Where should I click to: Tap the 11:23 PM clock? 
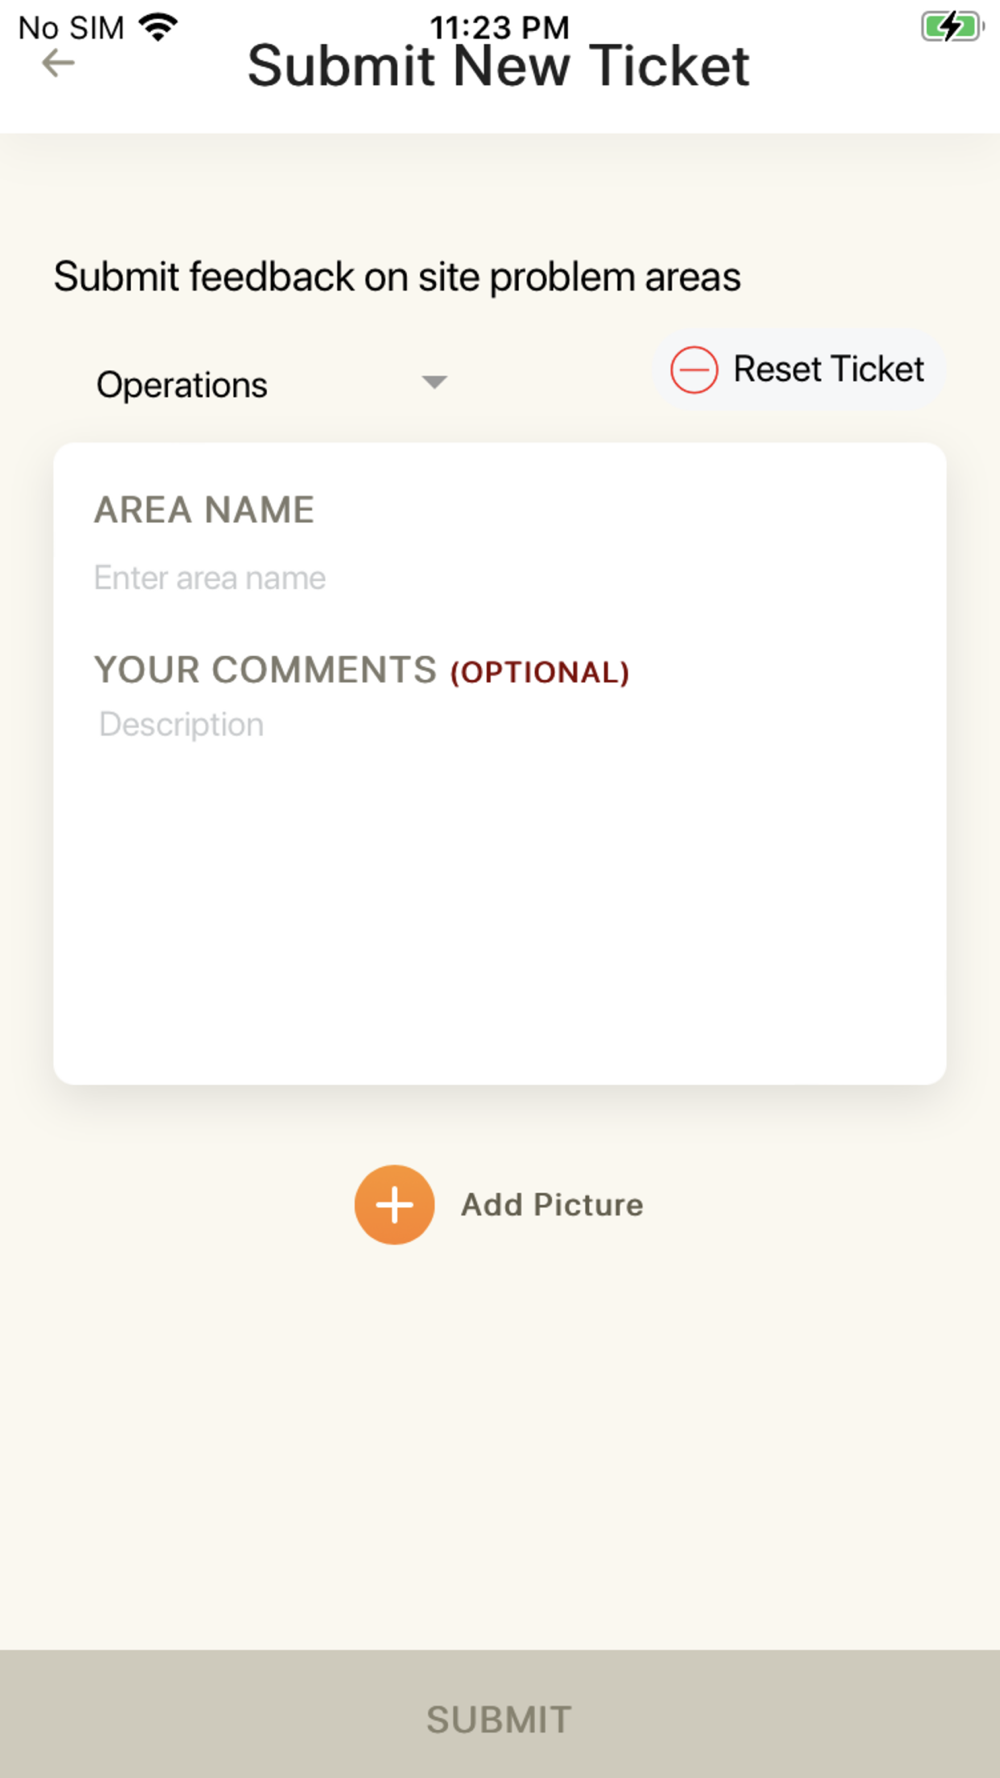click(x=500, y=26)
